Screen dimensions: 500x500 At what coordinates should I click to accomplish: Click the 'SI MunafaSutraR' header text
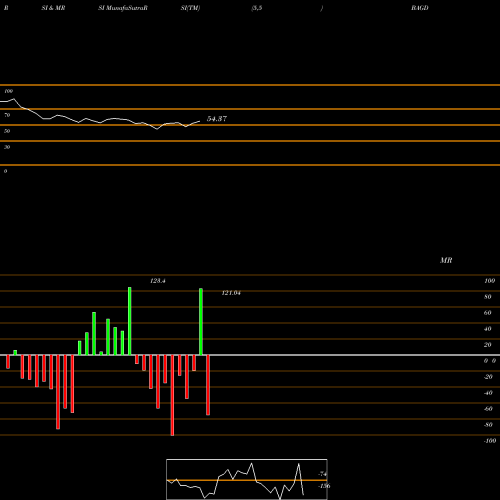[x=123, y=8]
